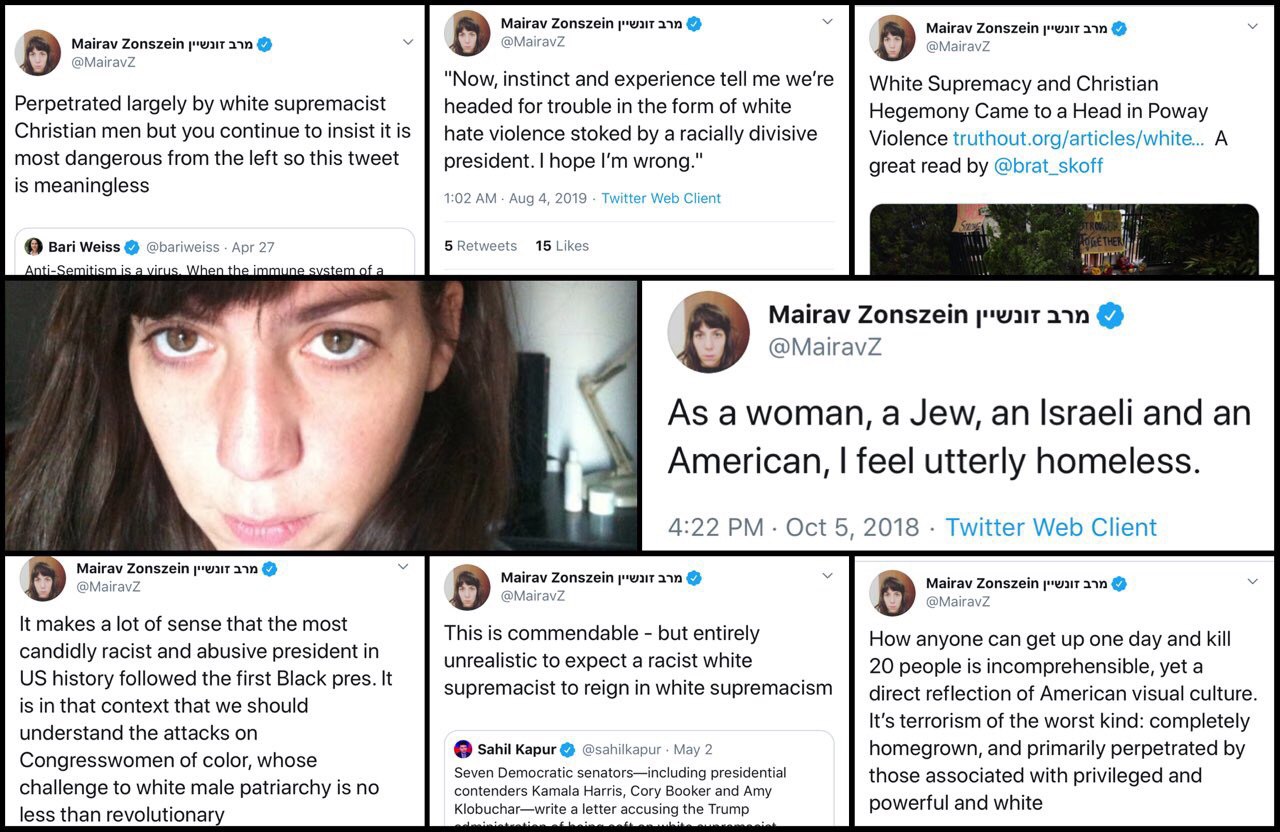The width and height of the screenshot is (1280, 832).
Task: Click avatar in "How anyone can get up" tweet
Action: [892, 592]
